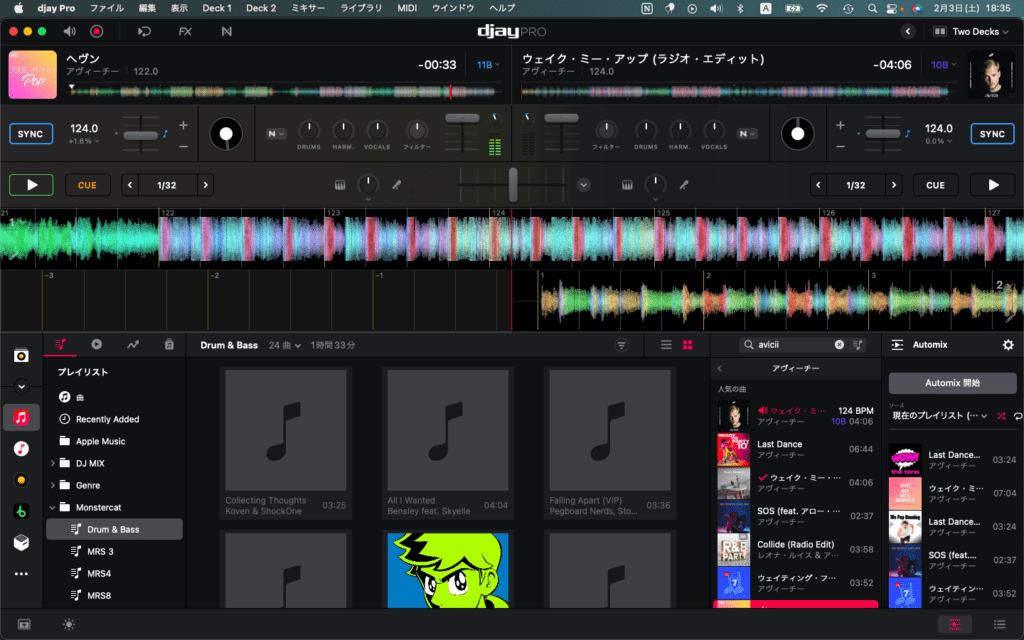Image resolution: width=1024 pixels, height=640 pixels.
Task: Open the ミキサー menu
Action: 308,8
